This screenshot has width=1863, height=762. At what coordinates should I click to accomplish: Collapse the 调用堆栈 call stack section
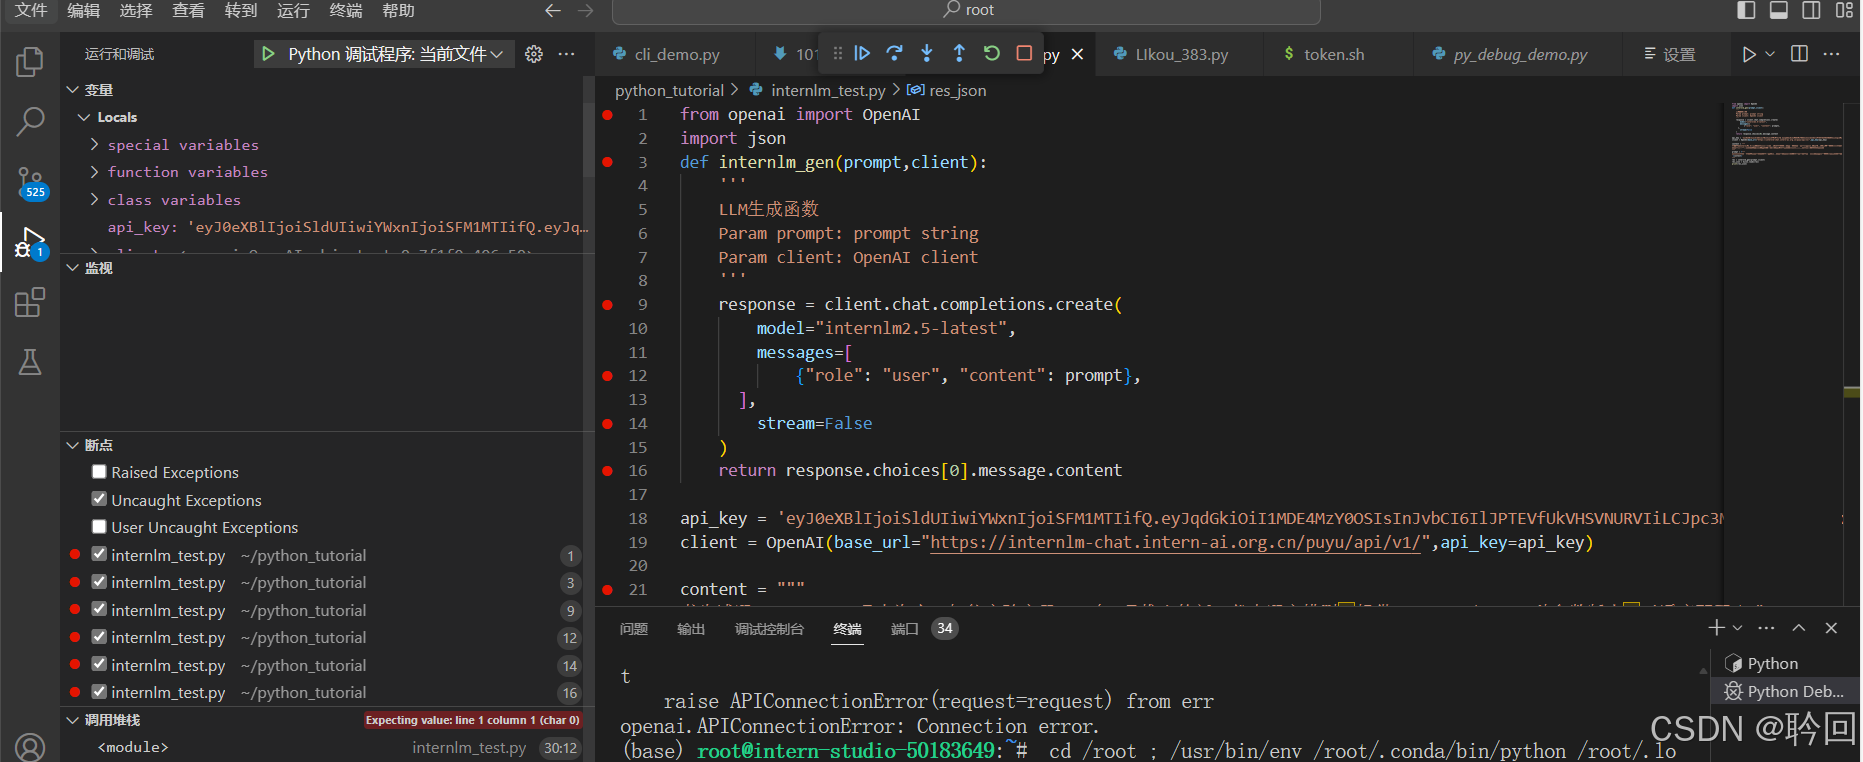point(73,720)
